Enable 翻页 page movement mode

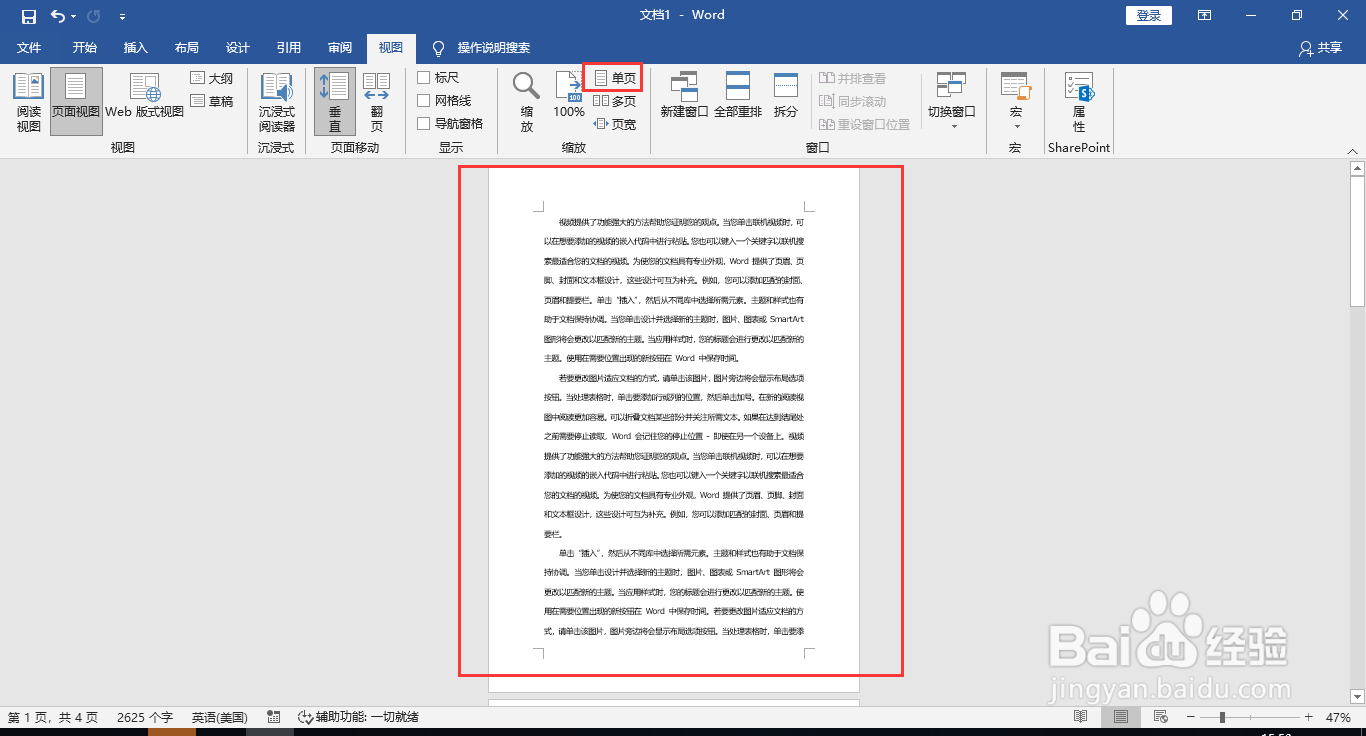[x=377, y=100]
